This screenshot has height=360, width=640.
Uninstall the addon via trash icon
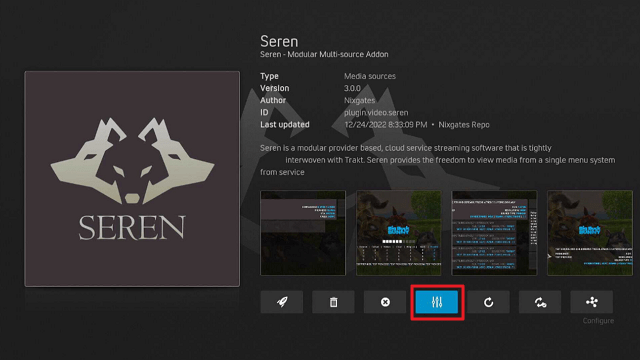click(333, 302)
